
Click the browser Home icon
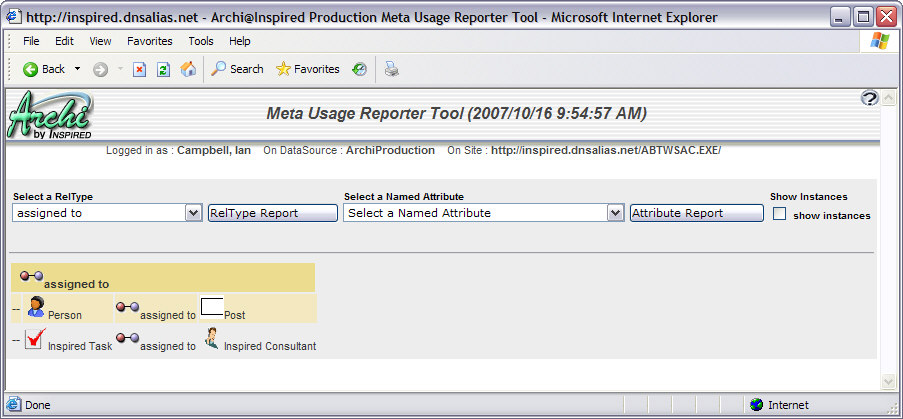(x=188, y=69)
